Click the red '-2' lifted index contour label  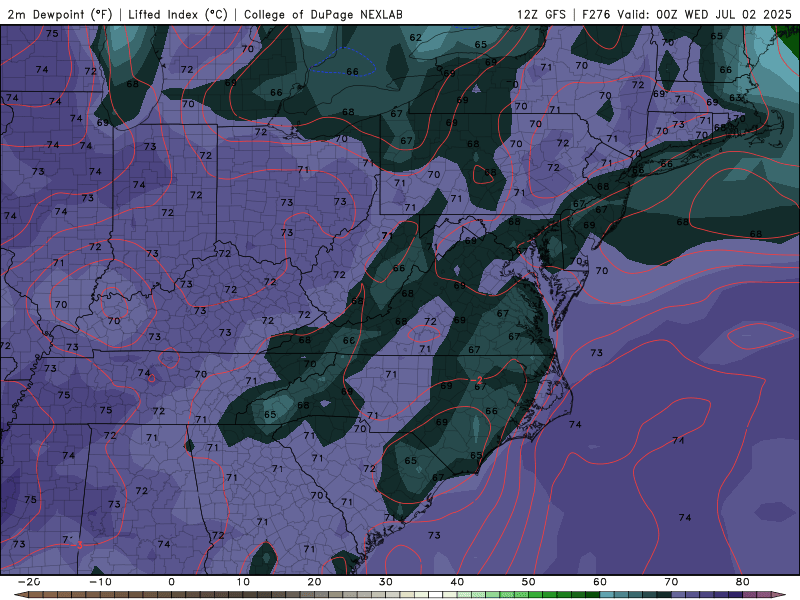[477, 380]
